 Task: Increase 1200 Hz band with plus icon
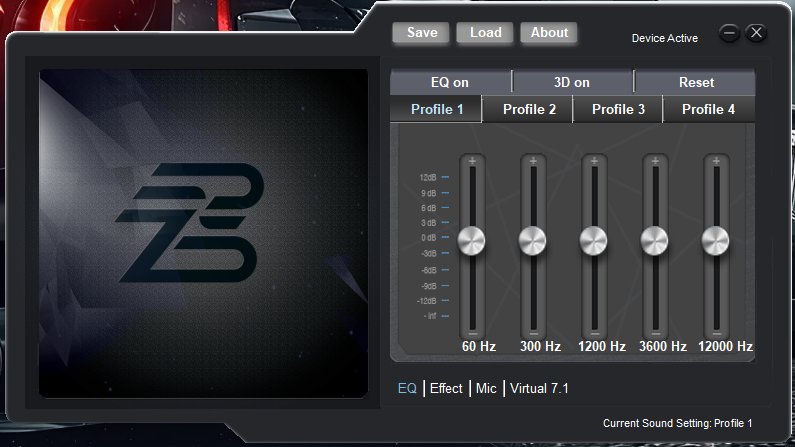pos(594,161)
